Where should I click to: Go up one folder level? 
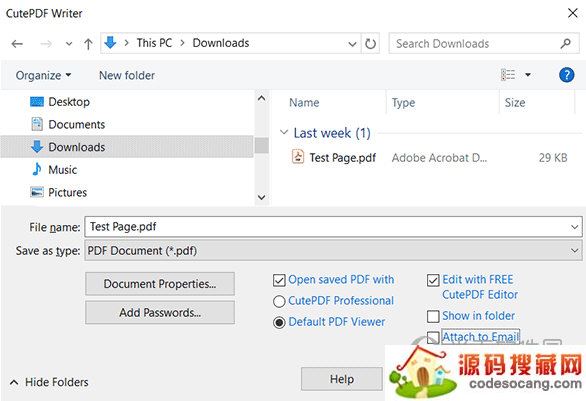(x=88, y=44)
